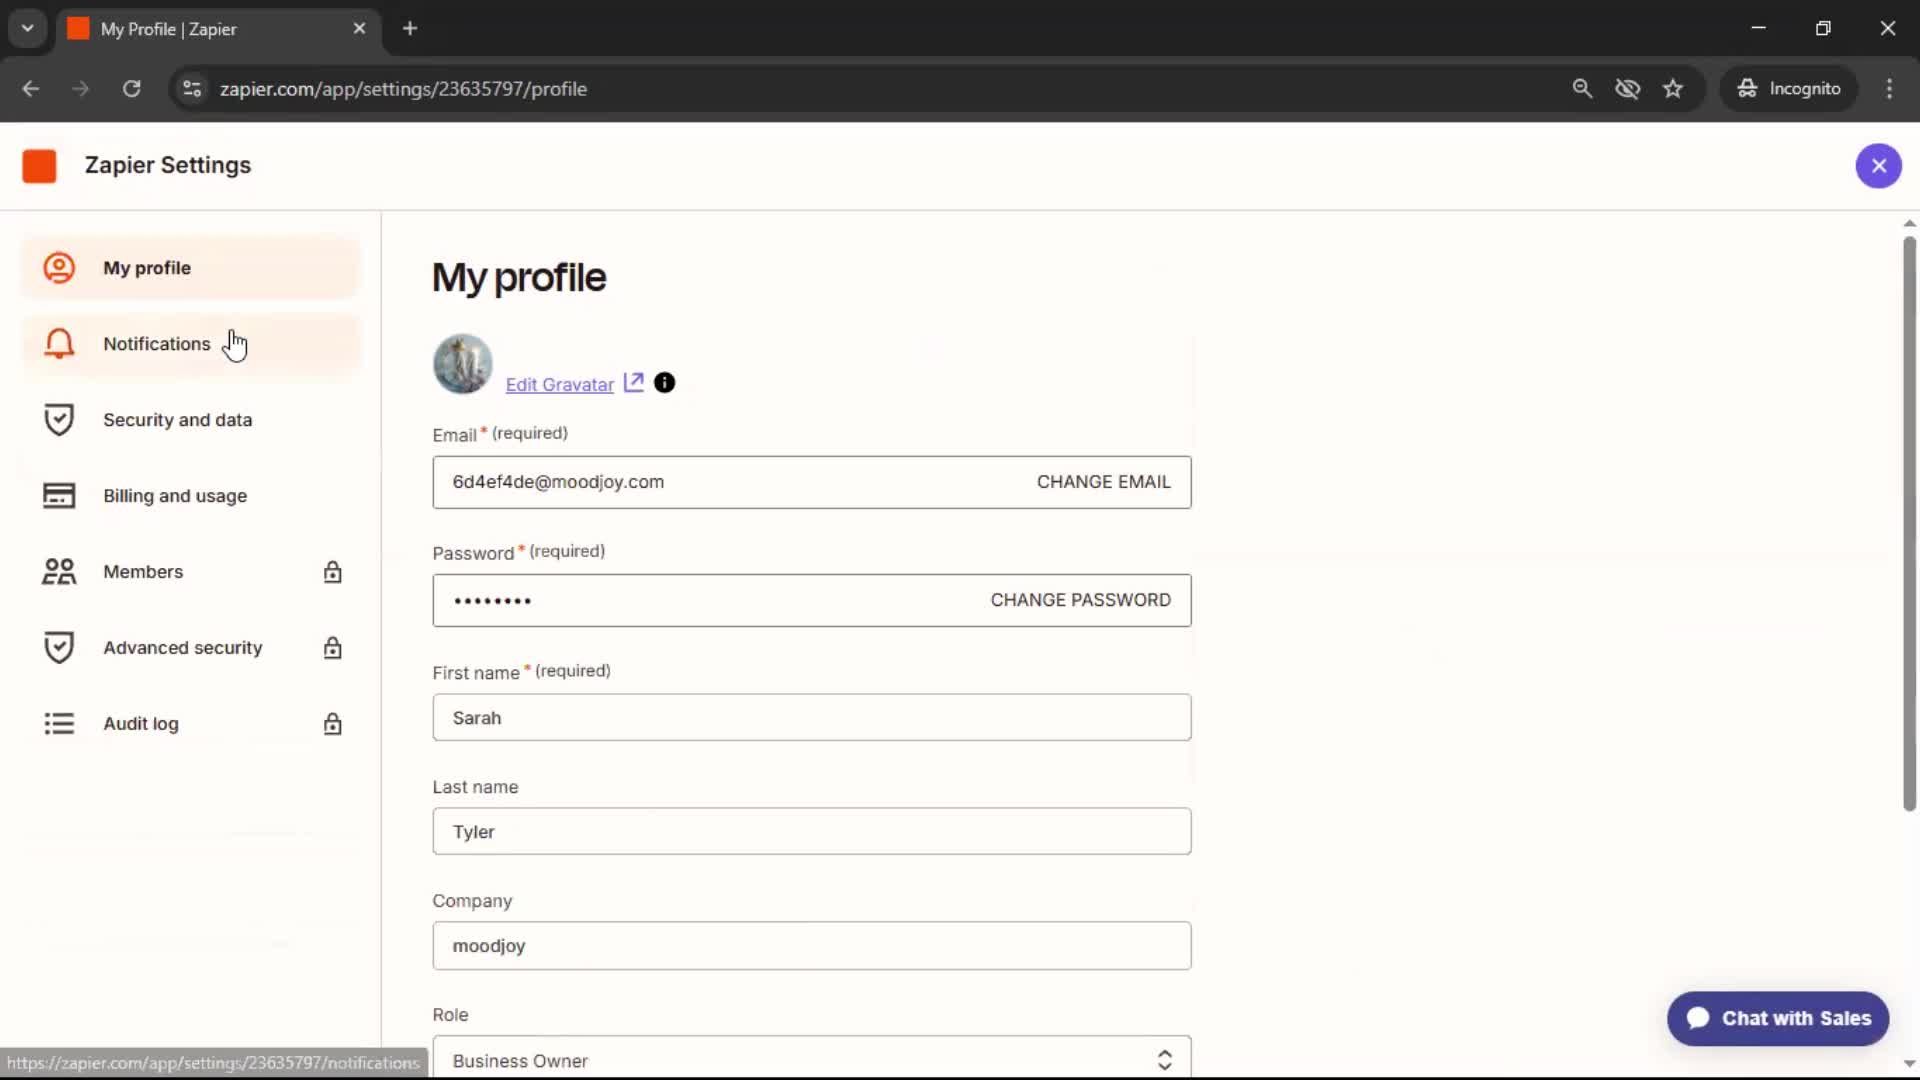The image size is (1920, 1080).
Task: Focus the Company field containing moodjoy
Action: pos(811,946)
